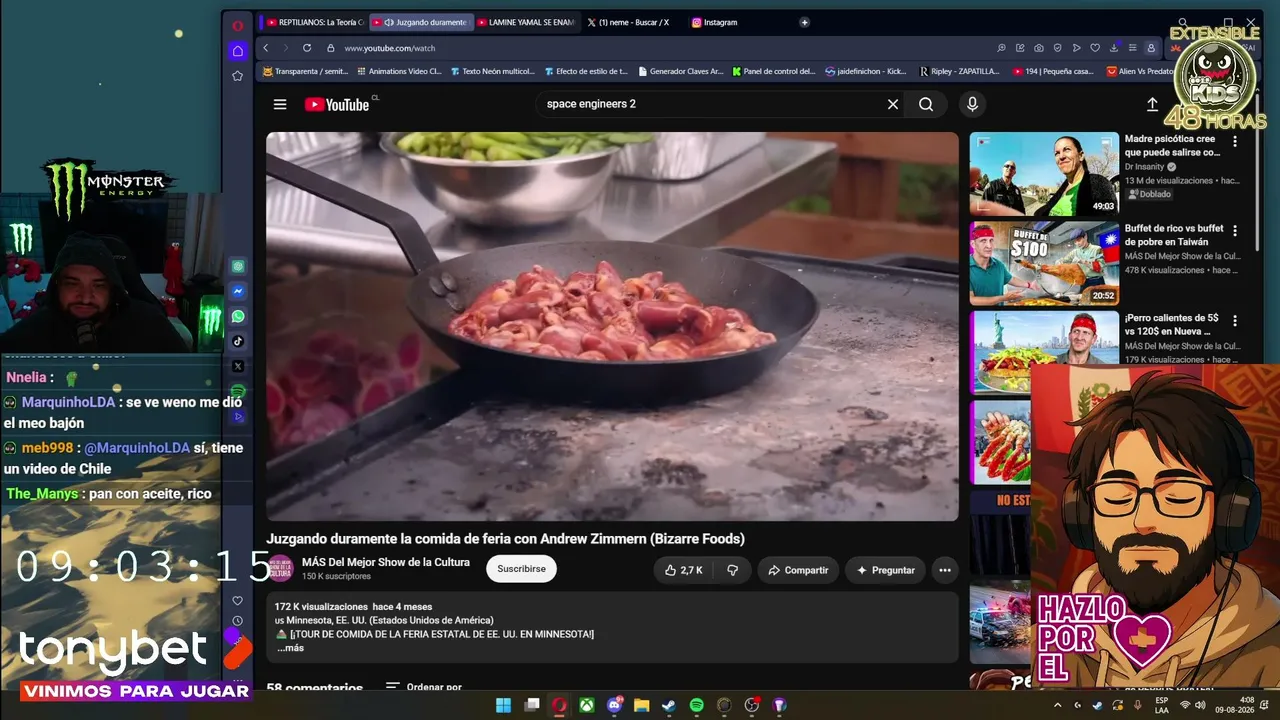
Task: Click the Compartir share button
Action: (798, 570)
